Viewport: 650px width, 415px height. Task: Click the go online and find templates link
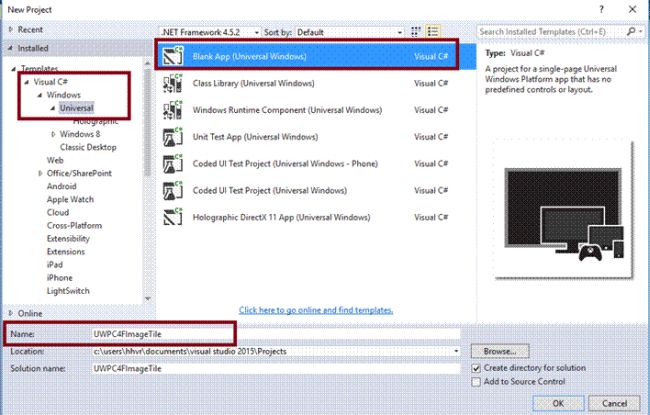(x=316, y=310)
